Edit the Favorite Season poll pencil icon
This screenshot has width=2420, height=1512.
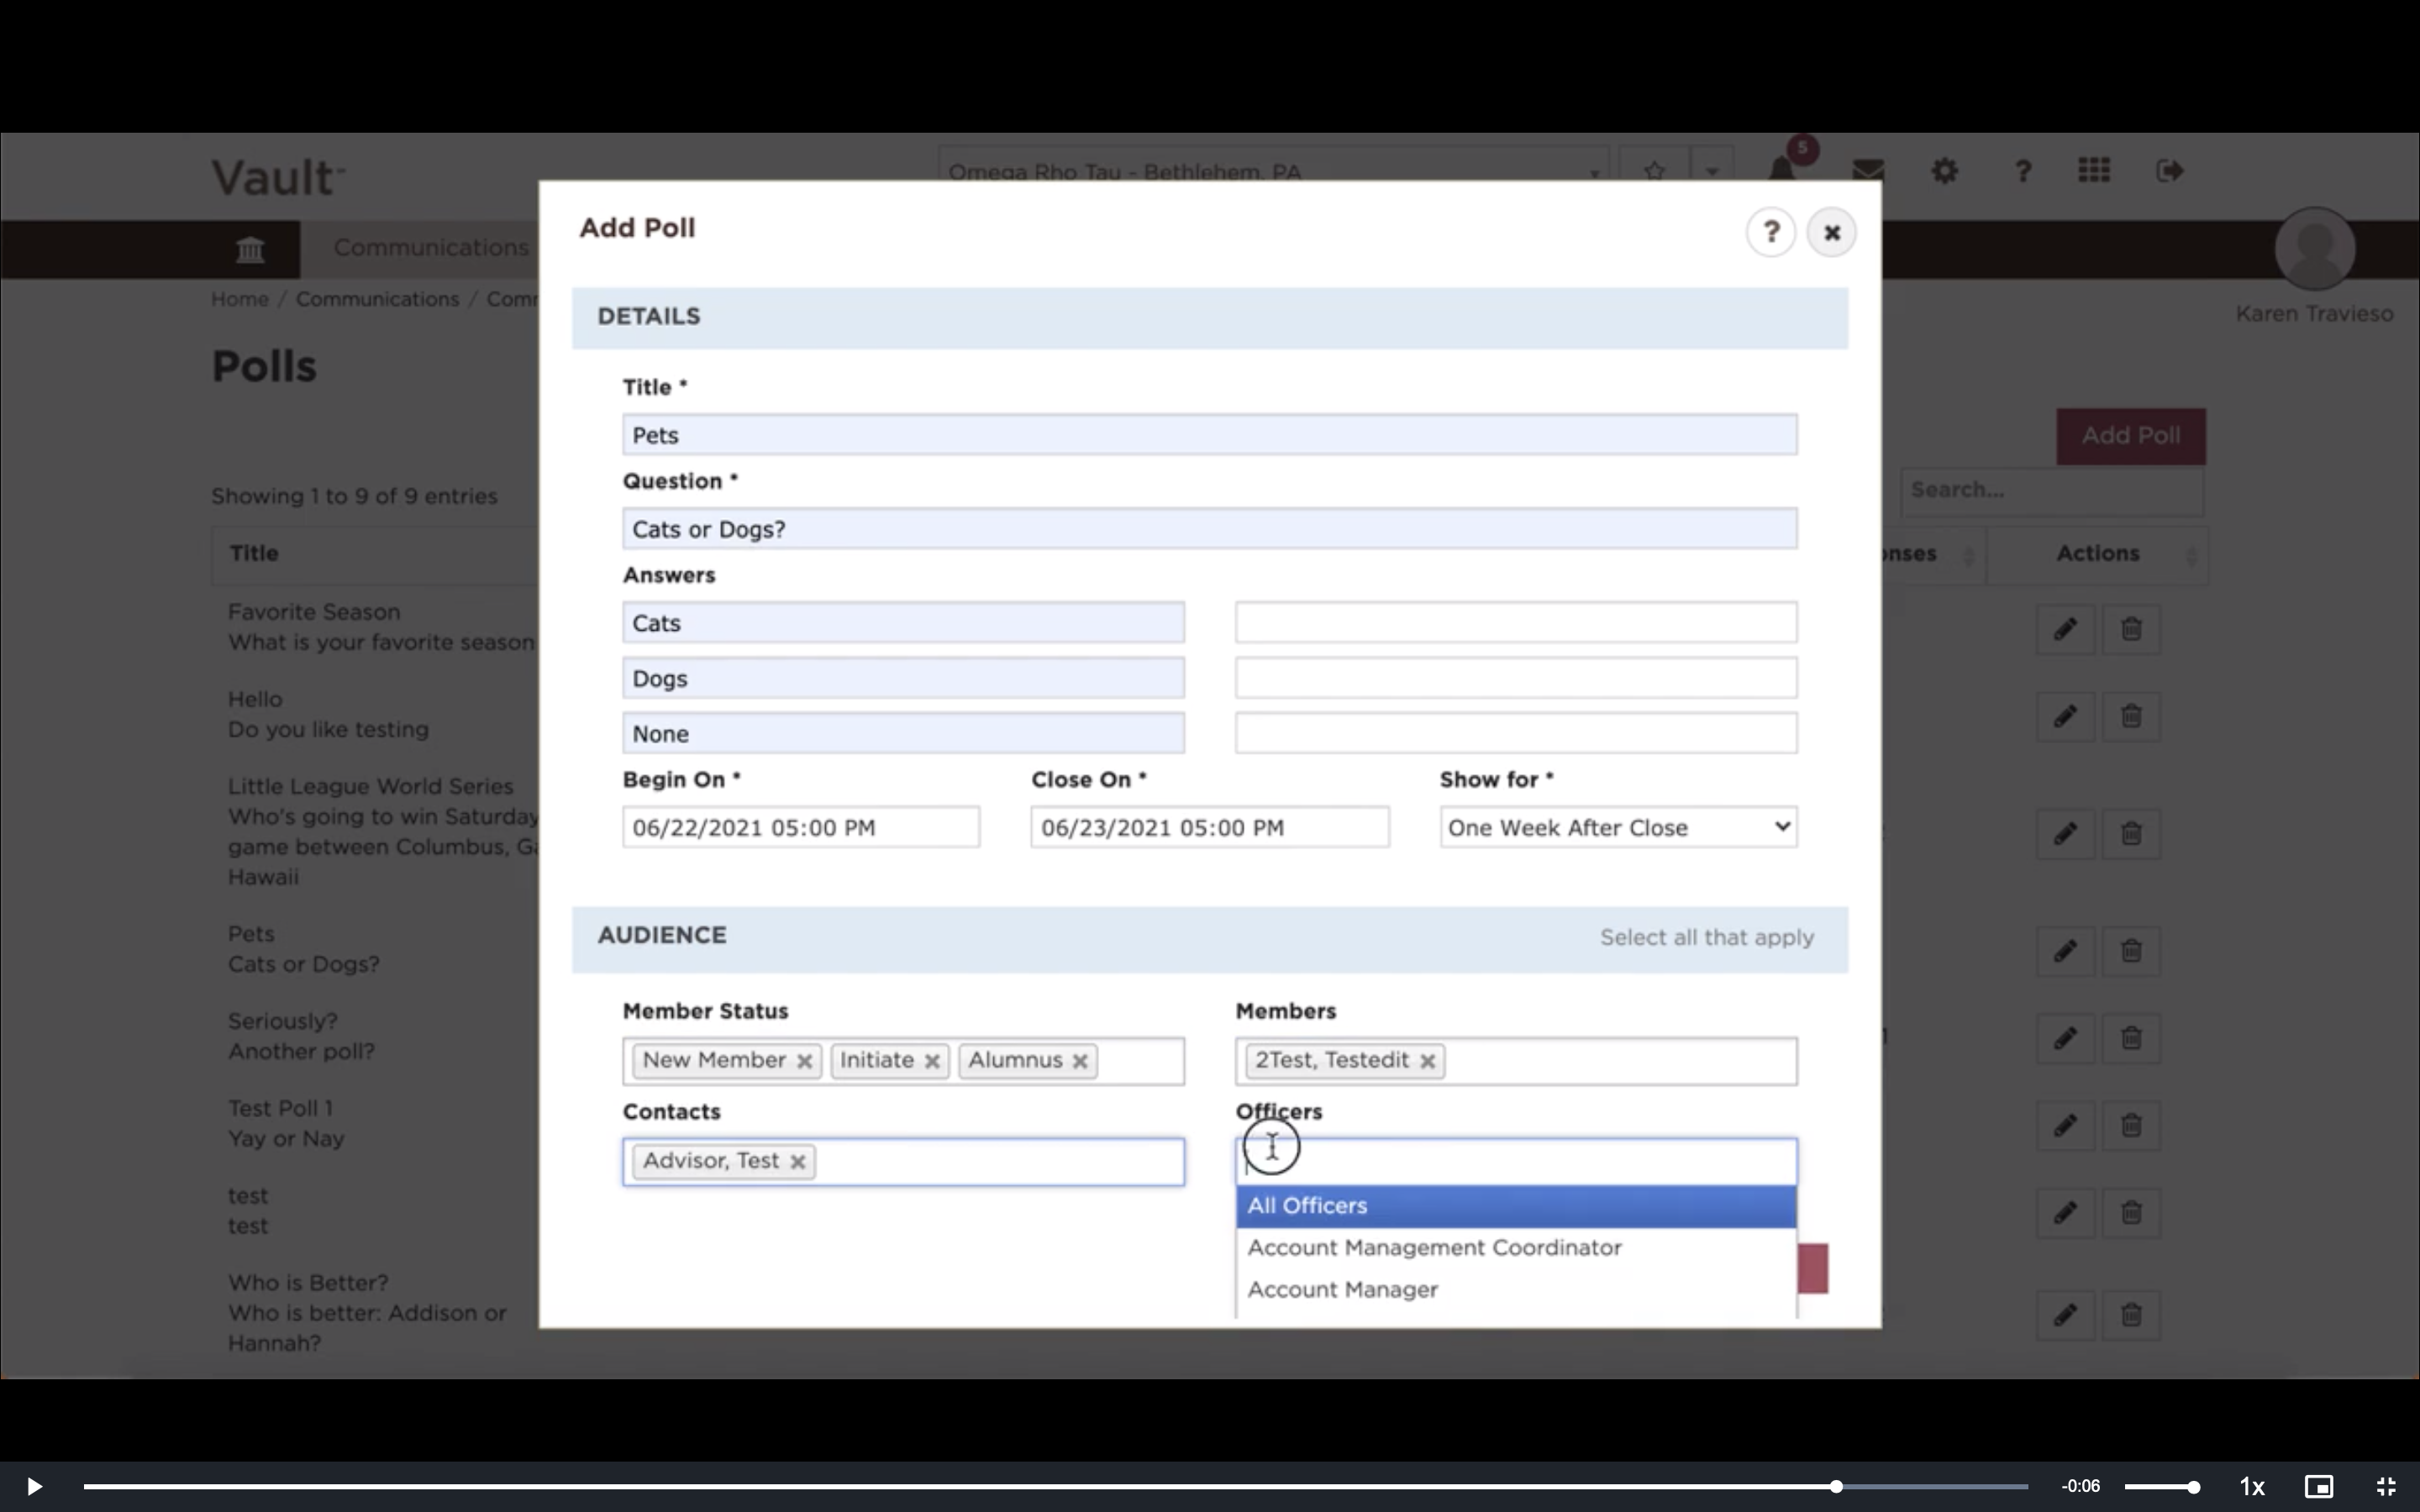pos(2065,629)
